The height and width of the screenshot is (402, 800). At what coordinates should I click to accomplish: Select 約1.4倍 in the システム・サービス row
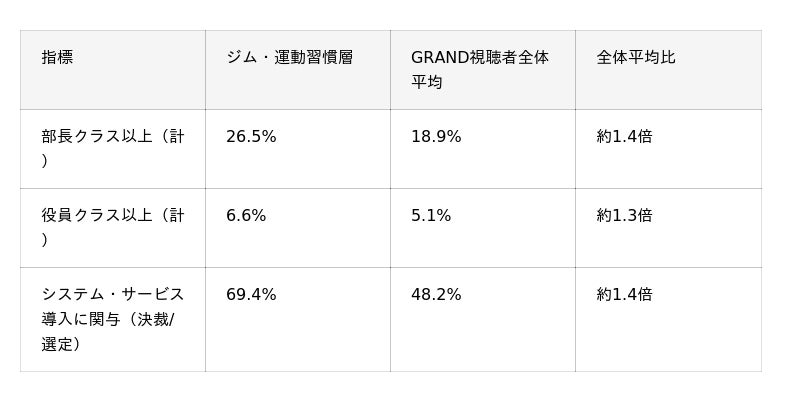(668, 319)
